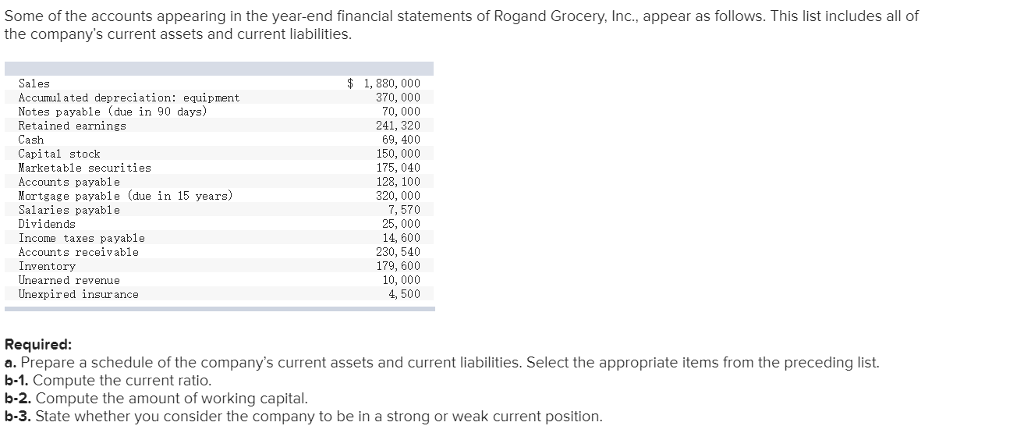Click the Sales row label
Viewport: 1024px width, 440px height.
34,84
